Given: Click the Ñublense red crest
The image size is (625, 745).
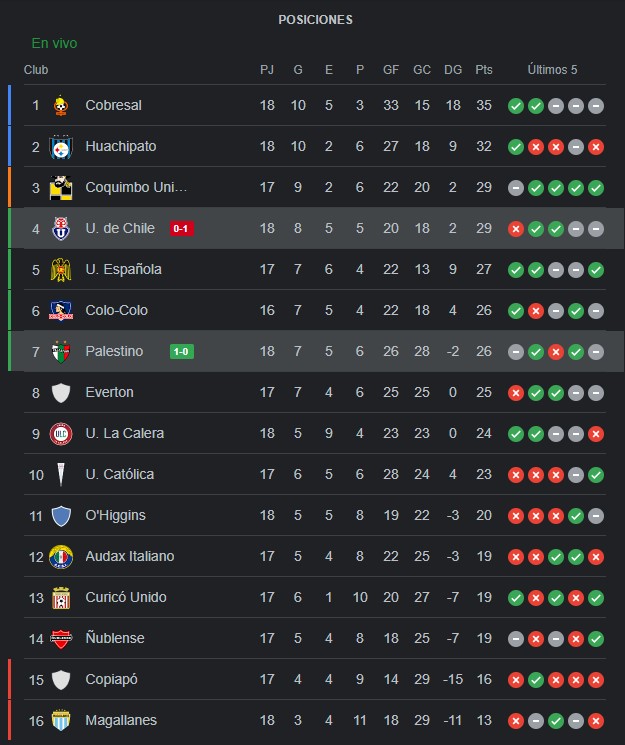Looking at the screenshot, I should point(61,639).
